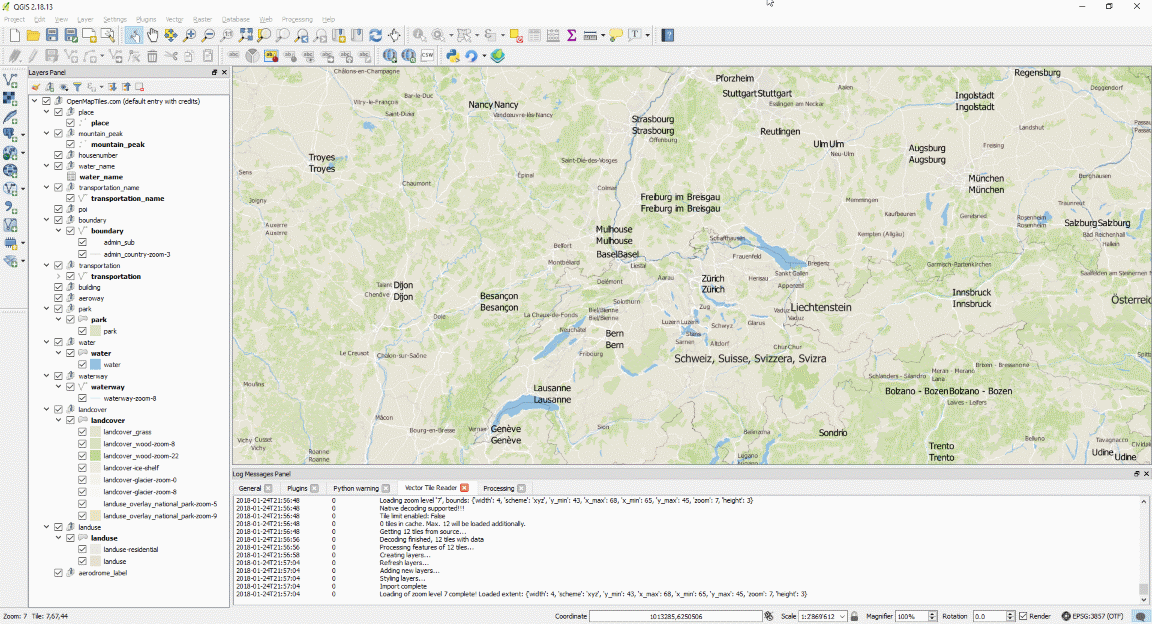The height and width of the screenshot is (624, 1152).
Task: Toggle the landuse-residential checkbox
Action: click(82, 549)
